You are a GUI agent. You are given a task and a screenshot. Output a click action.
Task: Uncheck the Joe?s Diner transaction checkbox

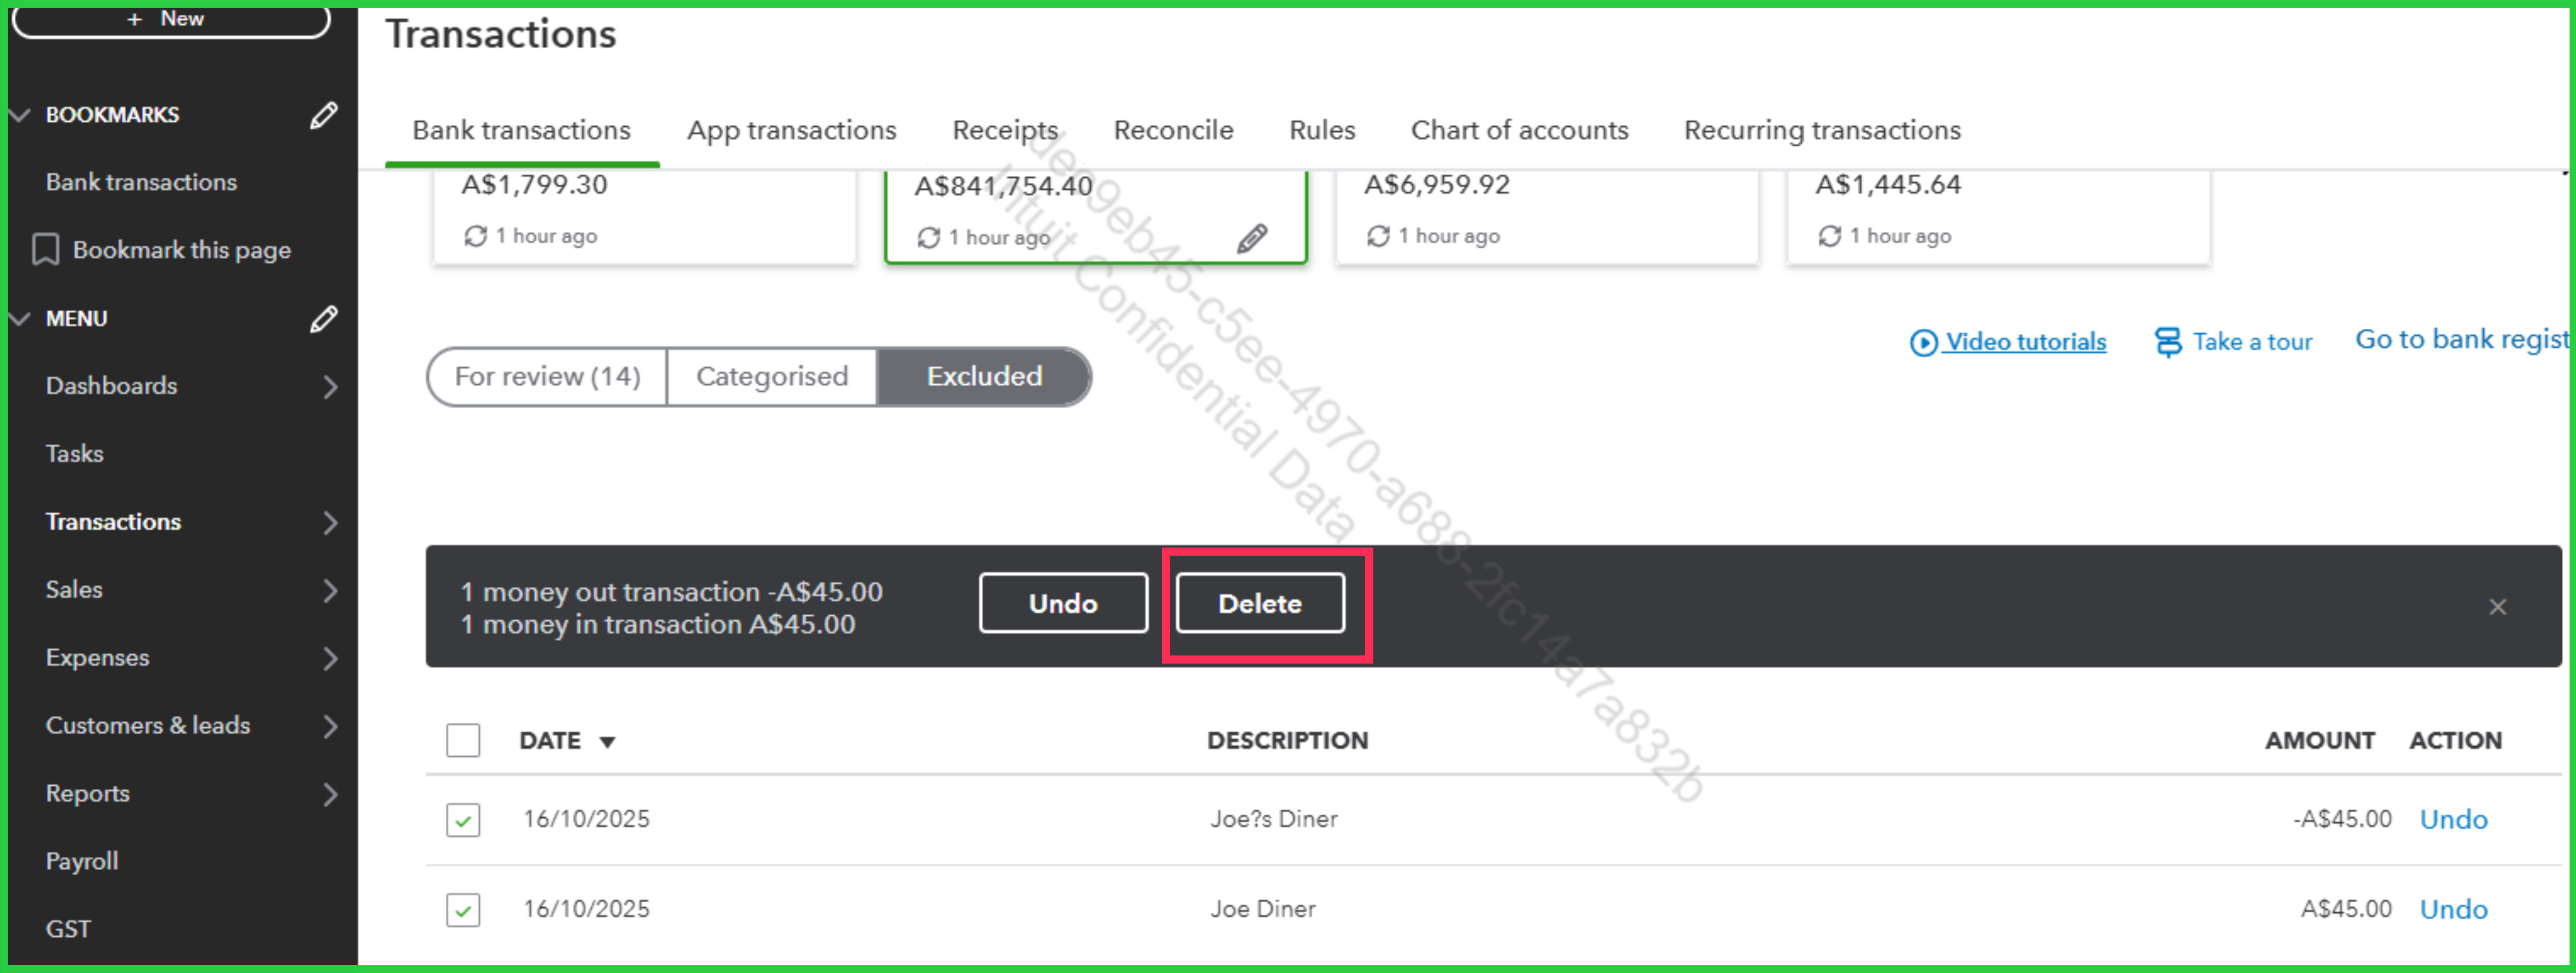463,820
